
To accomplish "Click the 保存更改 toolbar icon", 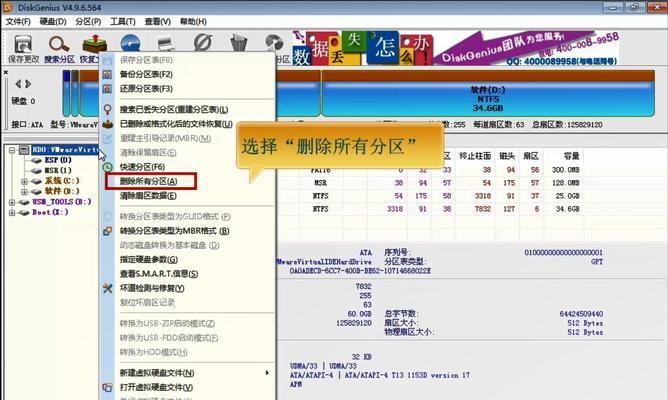I will 23,45.
